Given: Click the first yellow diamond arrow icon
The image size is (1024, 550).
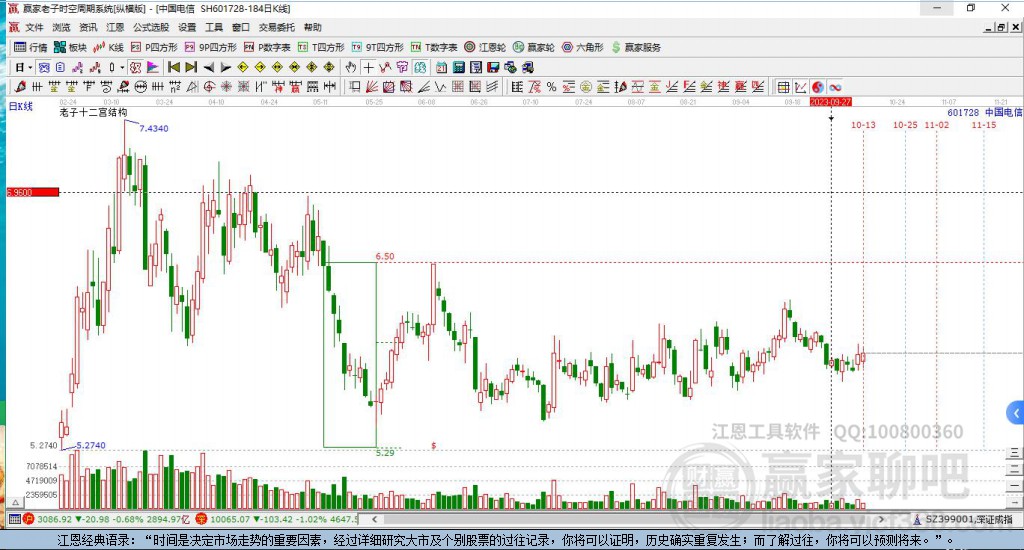Looking at the screenshot, I should coord(242,67).
